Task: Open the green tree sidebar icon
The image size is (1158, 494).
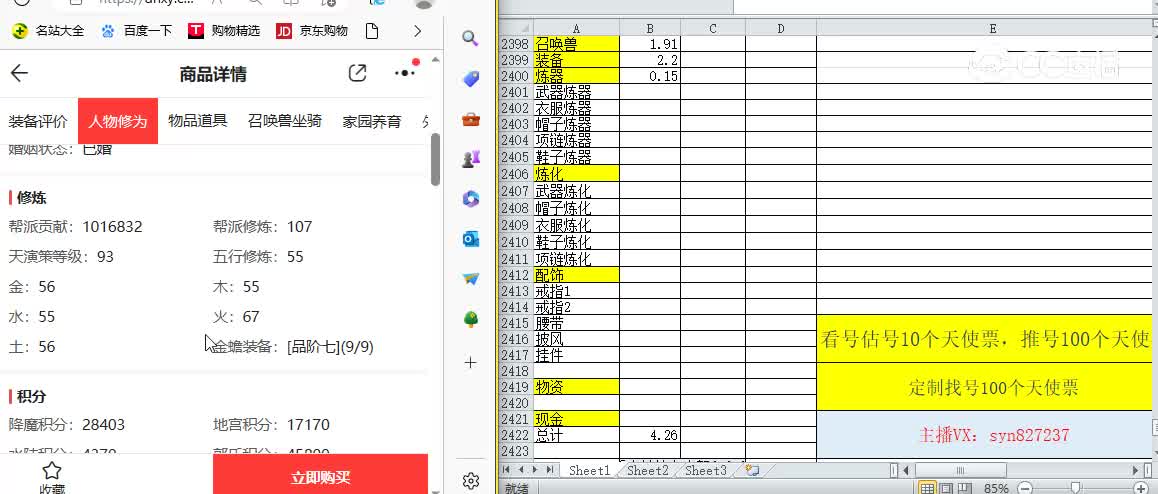Action: point(470,319)
